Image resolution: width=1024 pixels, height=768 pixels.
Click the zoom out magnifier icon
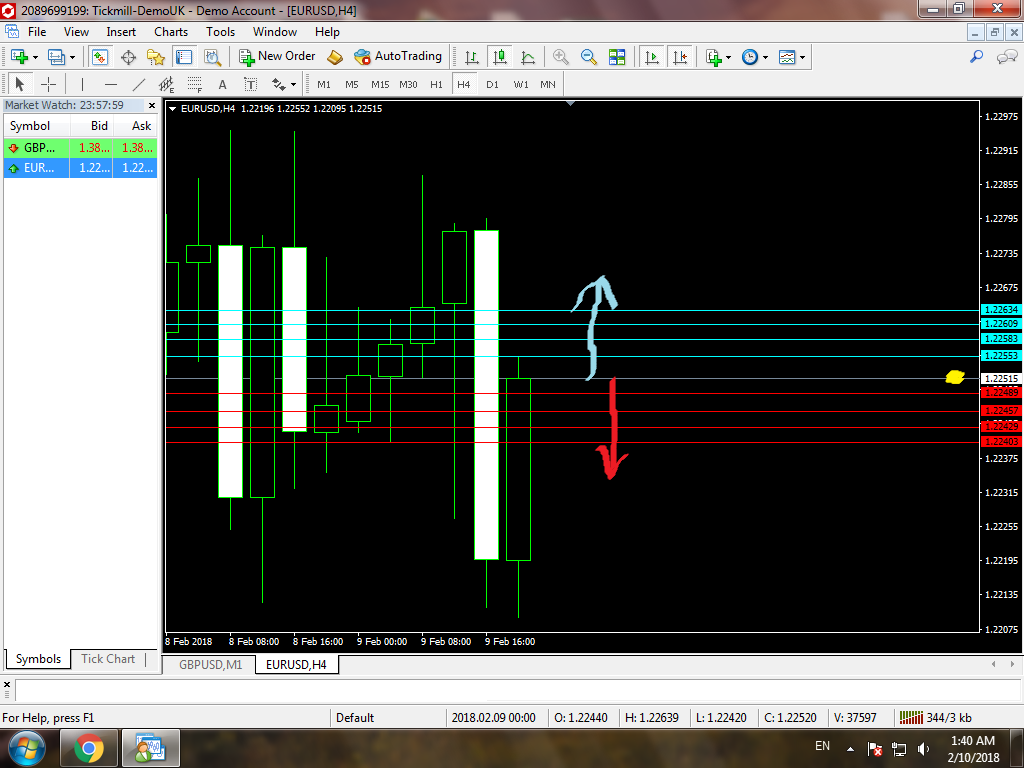(589, 57)
